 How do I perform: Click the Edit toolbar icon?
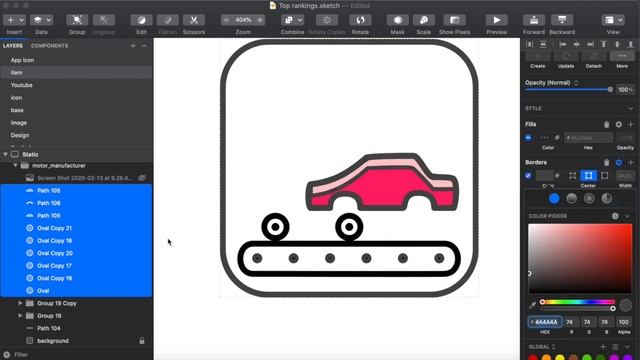[141, 20]
